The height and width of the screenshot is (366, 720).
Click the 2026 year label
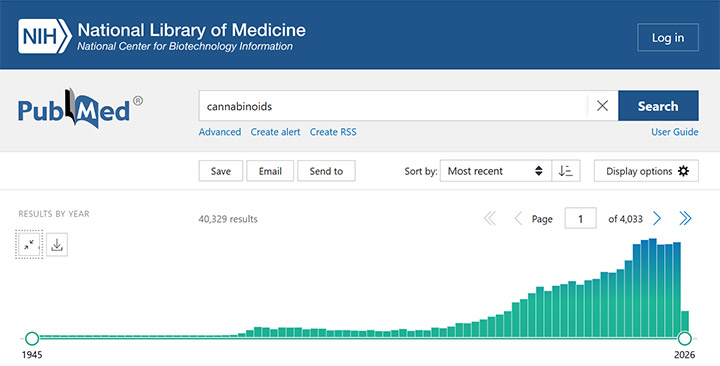click(x=684, y=355)
